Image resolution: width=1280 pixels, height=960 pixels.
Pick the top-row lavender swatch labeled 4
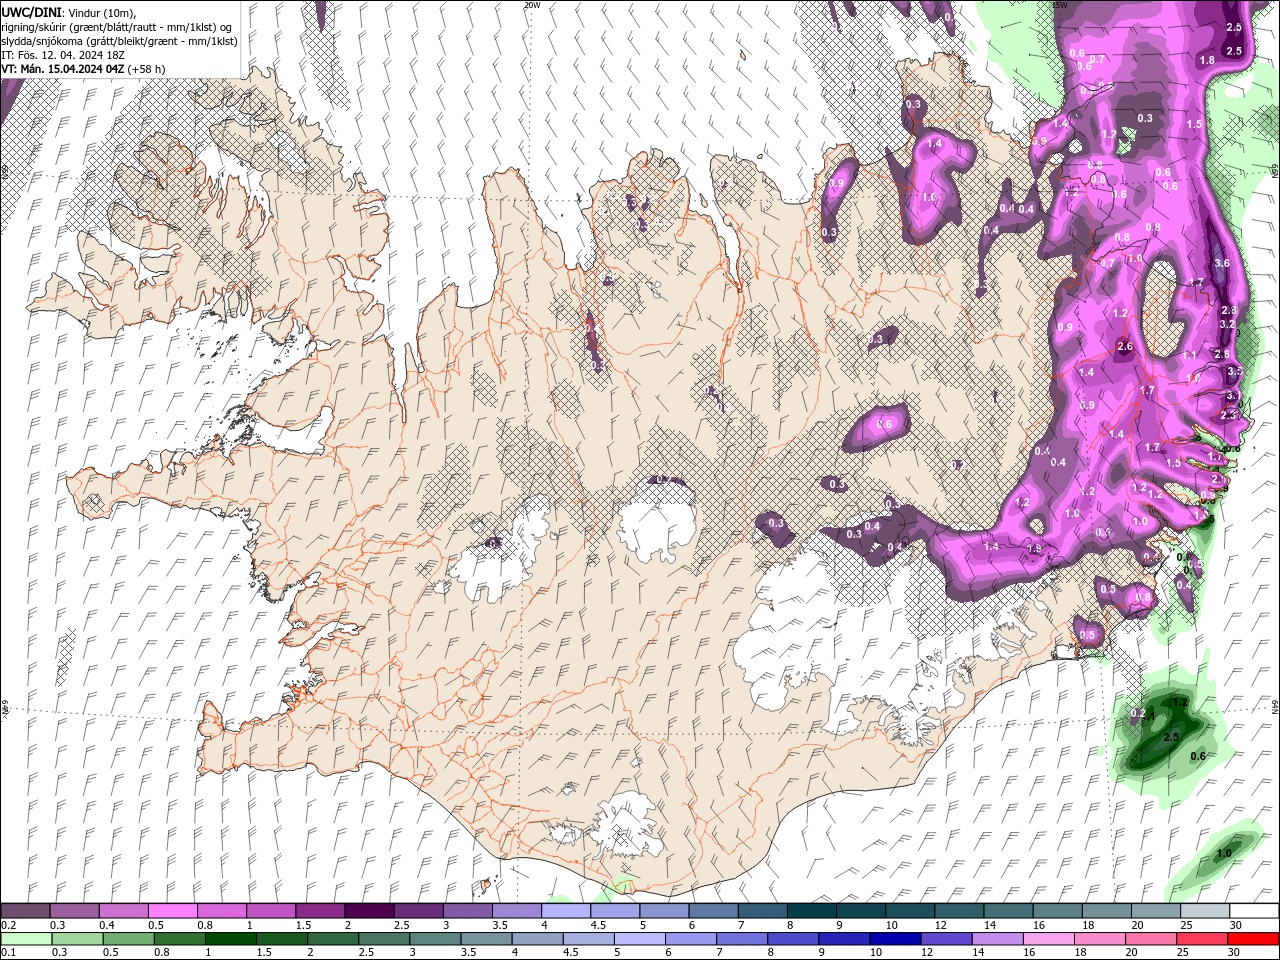pos(565,911)
